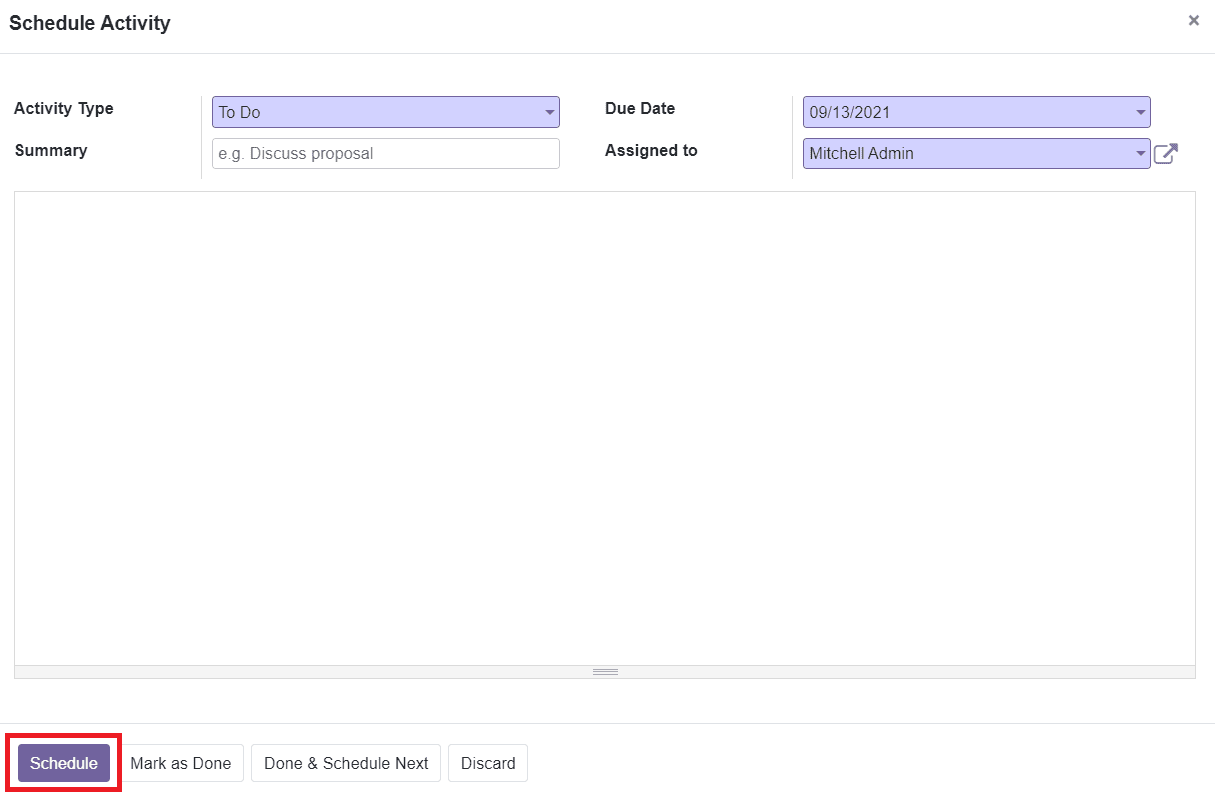Click the notes area resize handle
Image resolution: width=1215 pixels, height=803 pixels.
pyautogui.click(x=605, y=672)
